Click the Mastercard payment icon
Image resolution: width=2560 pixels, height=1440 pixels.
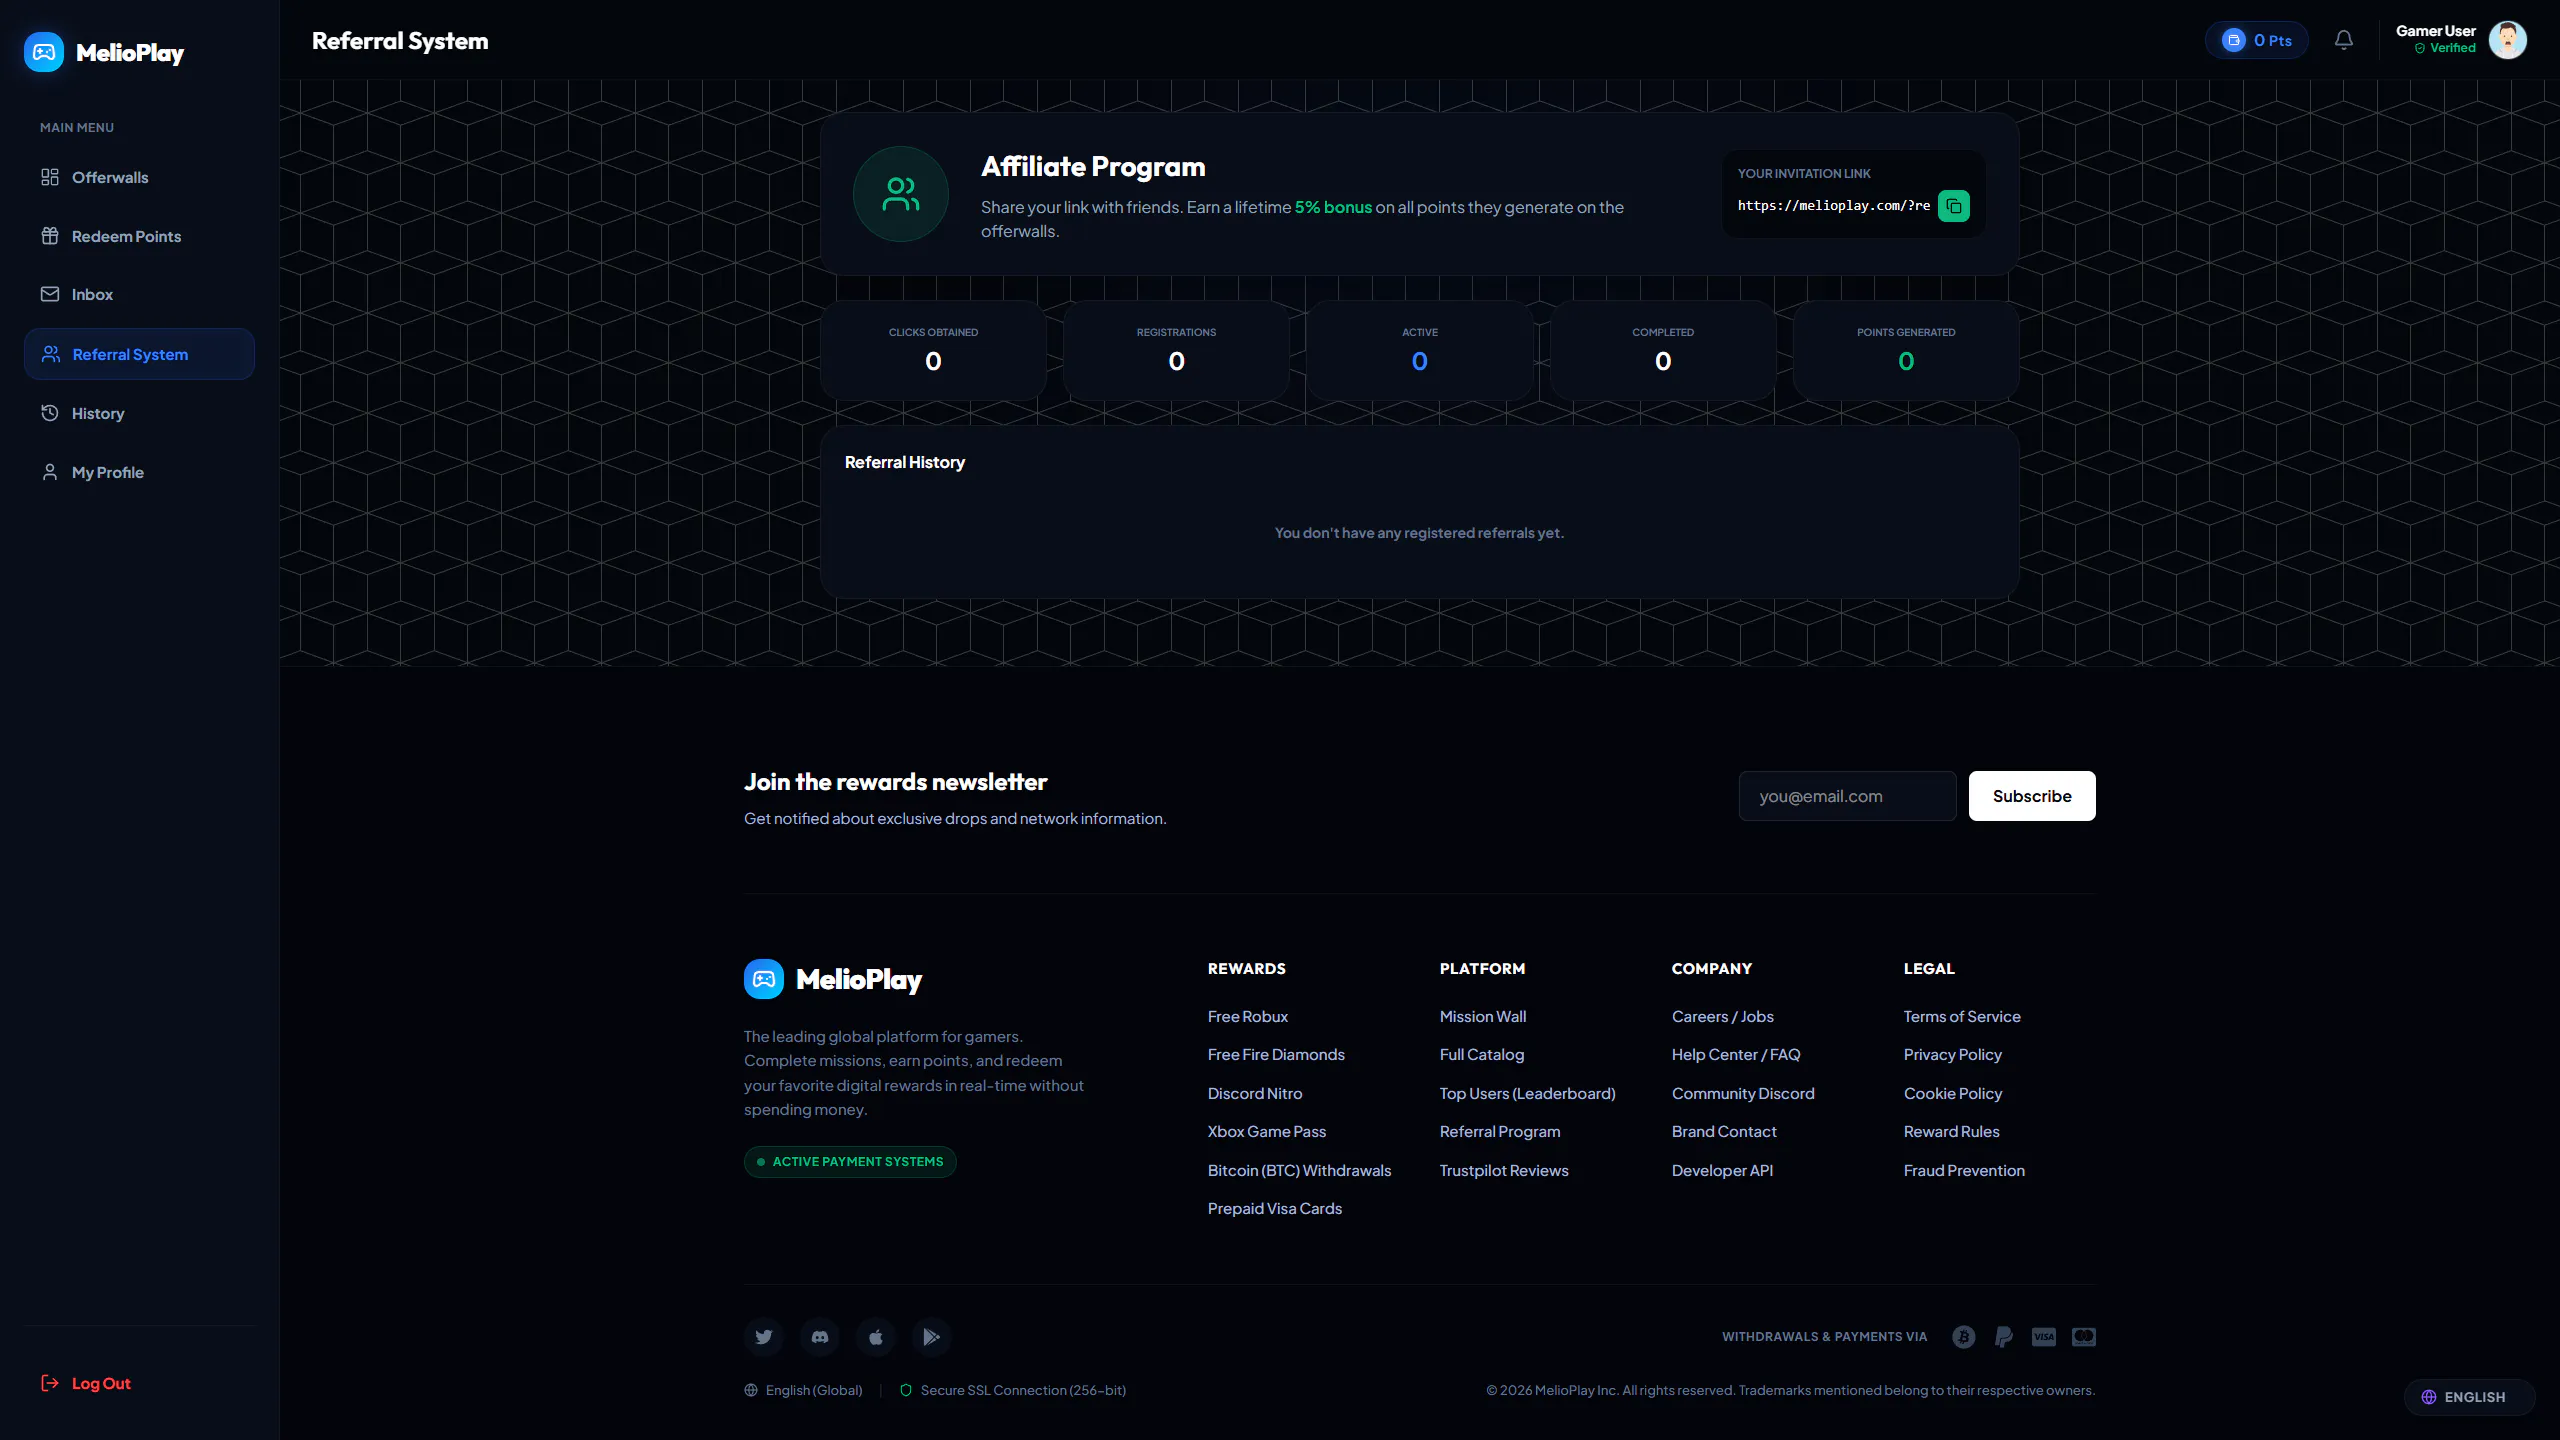(2084, 1337)
